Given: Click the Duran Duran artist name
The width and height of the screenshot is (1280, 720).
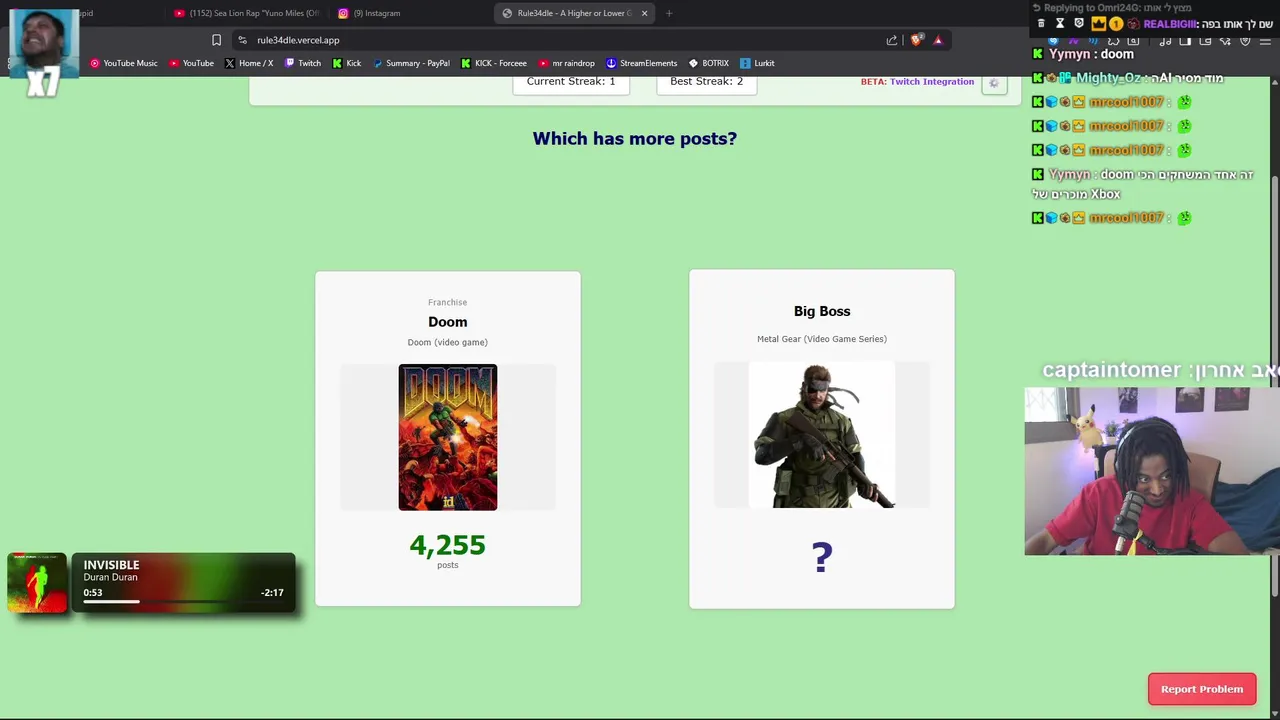Looking at the screenshot, I should click(110, 577).
